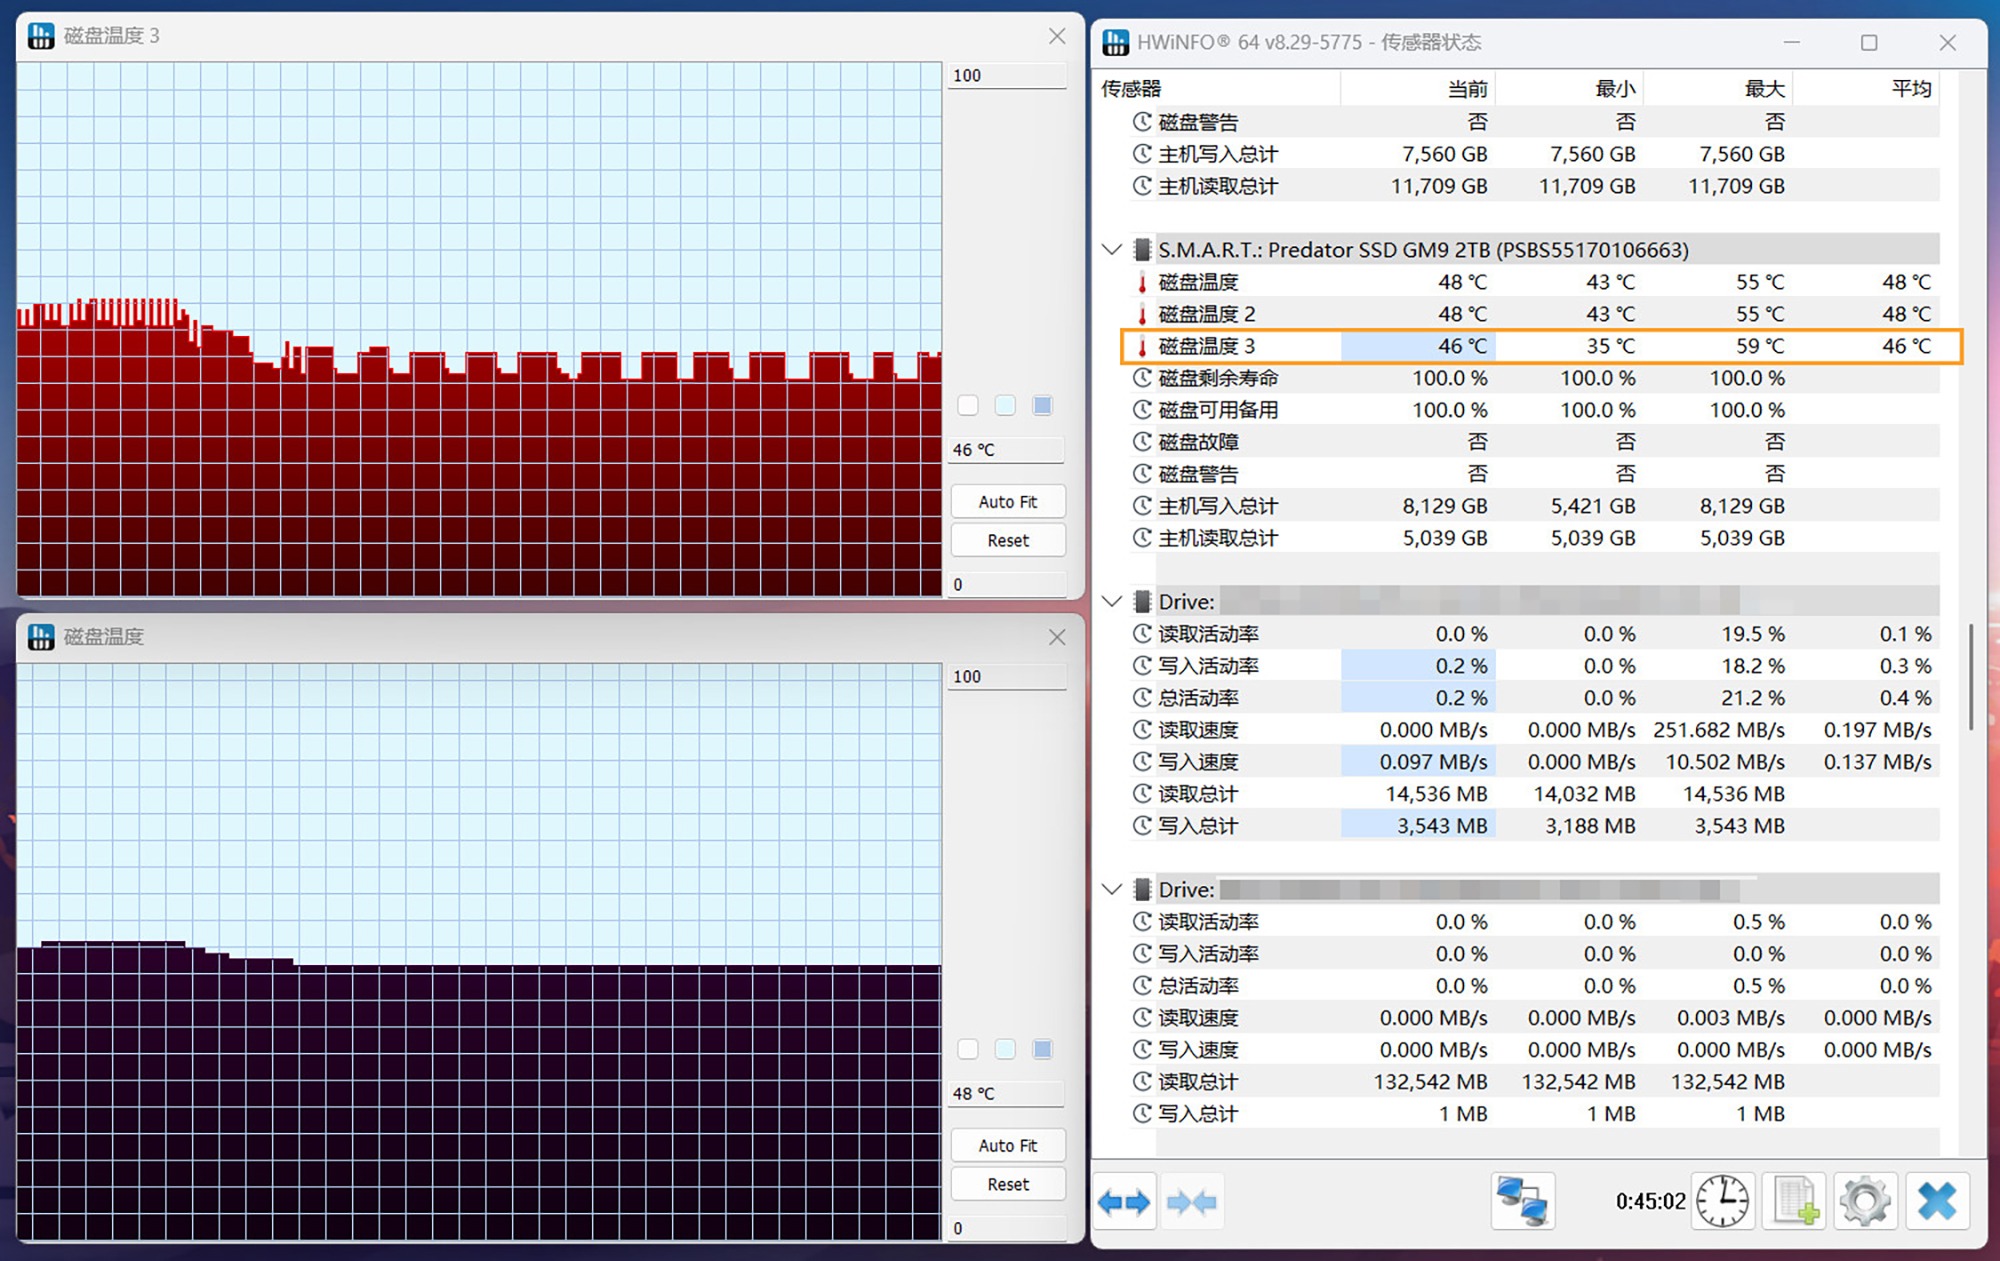Click the collapse columns inward-arrows icon

click(1191, 1201)
